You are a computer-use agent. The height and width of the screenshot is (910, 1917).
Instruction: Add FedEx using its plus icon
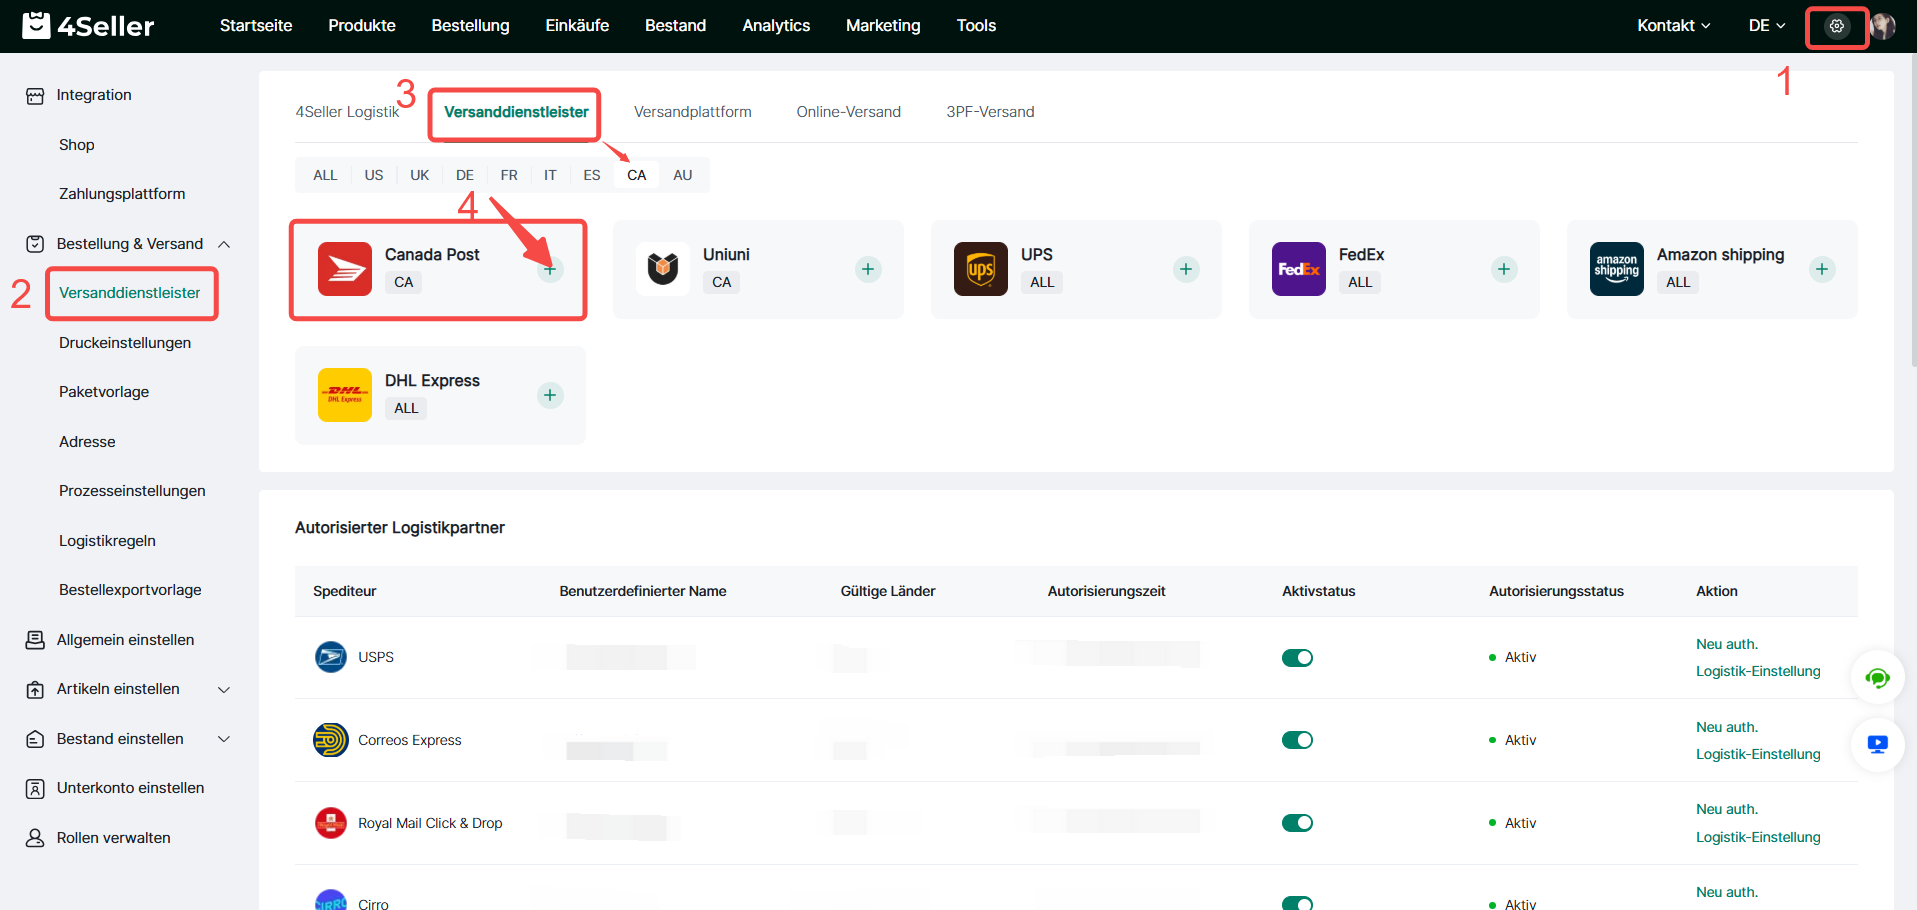pyautogui.click(x=1504, y=269)
